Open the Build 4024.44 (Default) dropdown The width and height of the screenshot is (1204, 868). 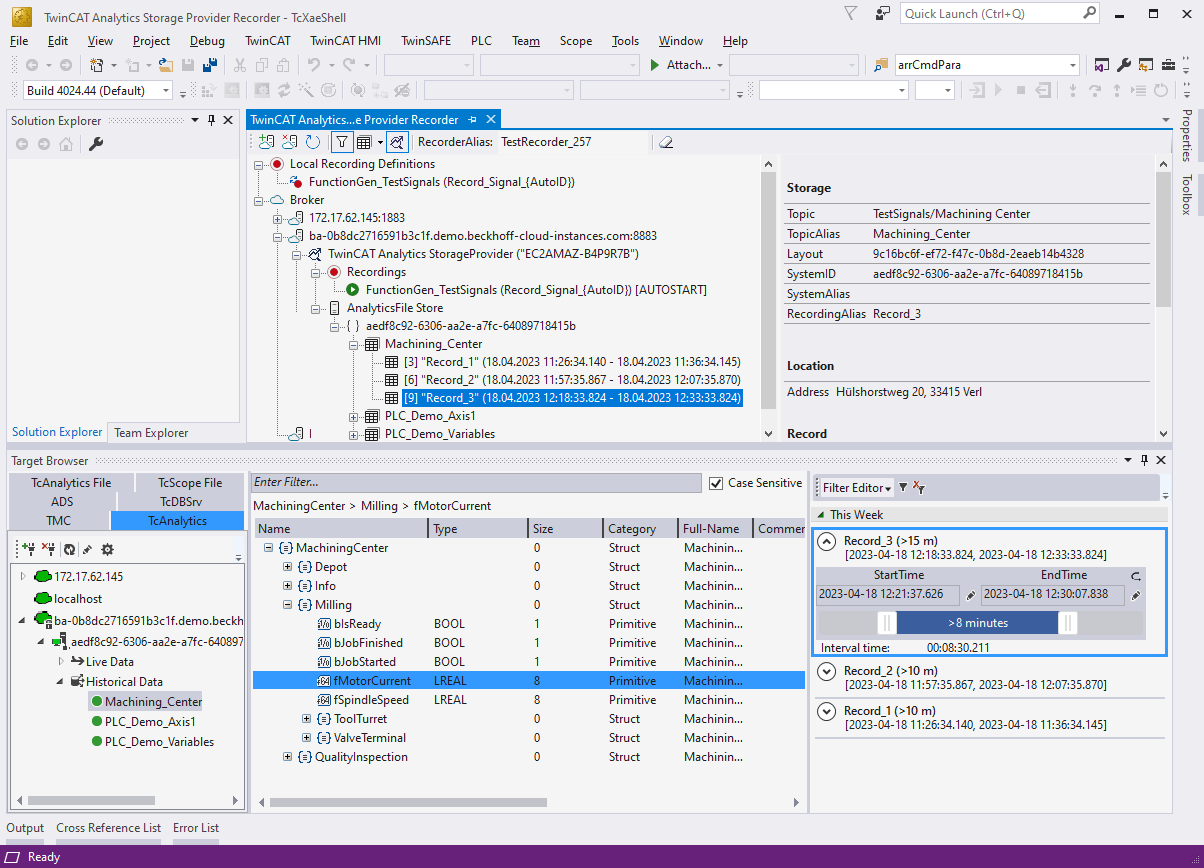pos(166,91)
